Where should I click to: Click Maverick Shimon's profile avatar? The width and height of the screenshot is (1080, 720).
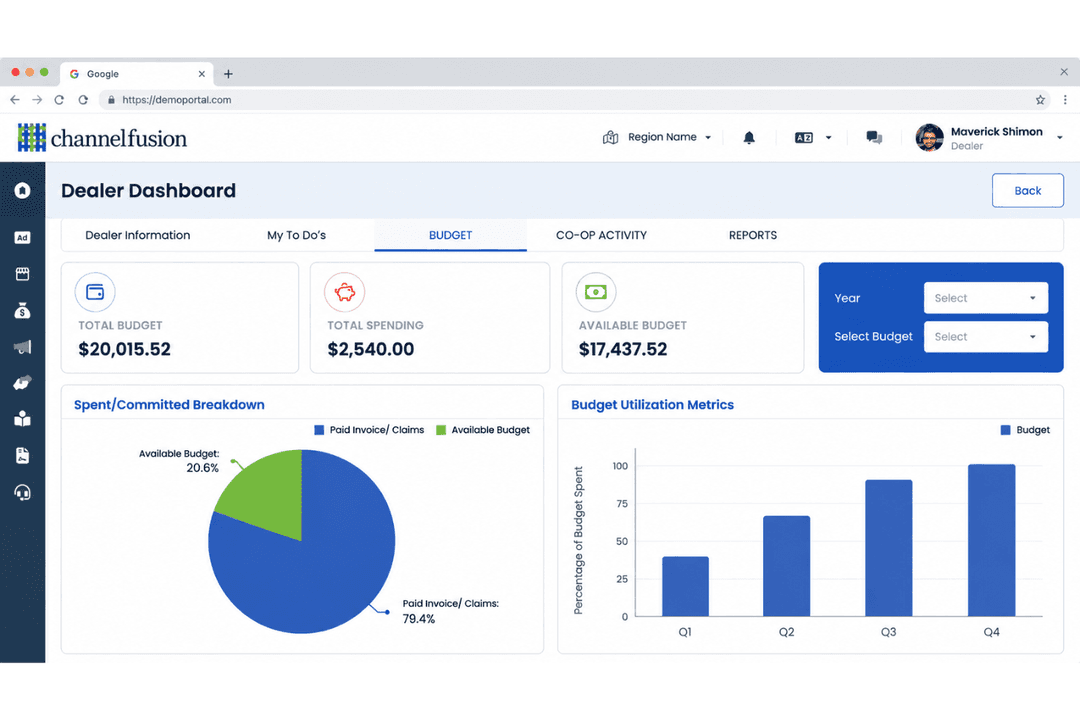pyautogui.click(x=929, y=138)
